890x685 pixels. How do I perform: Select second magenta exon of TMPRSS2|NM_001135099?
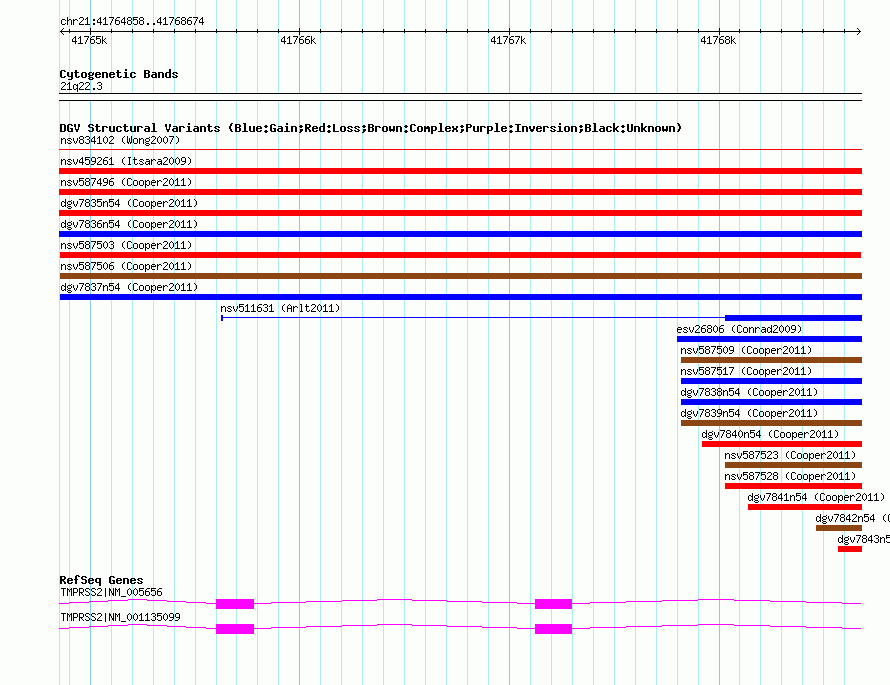[x=553, y=629]
